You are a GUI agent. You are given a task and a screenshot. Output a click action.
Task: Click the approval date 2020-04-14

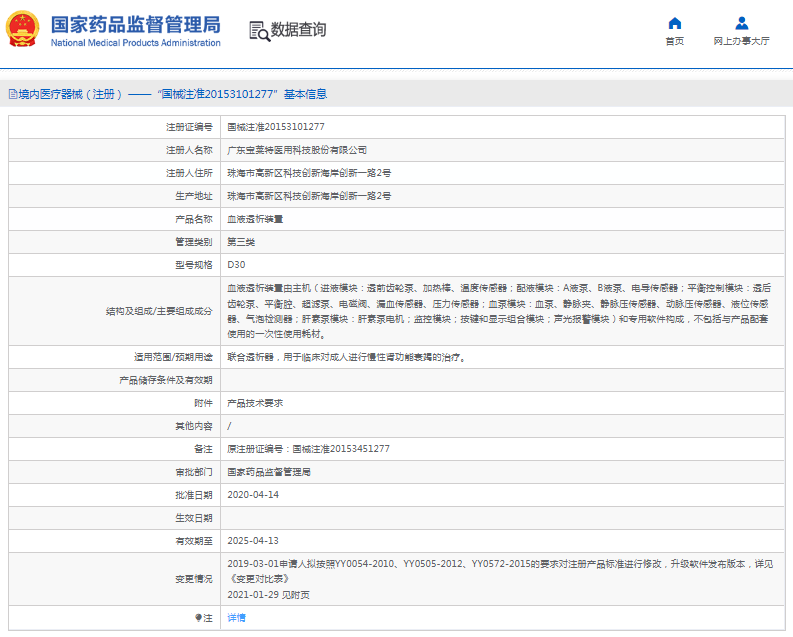coord(253,495)
